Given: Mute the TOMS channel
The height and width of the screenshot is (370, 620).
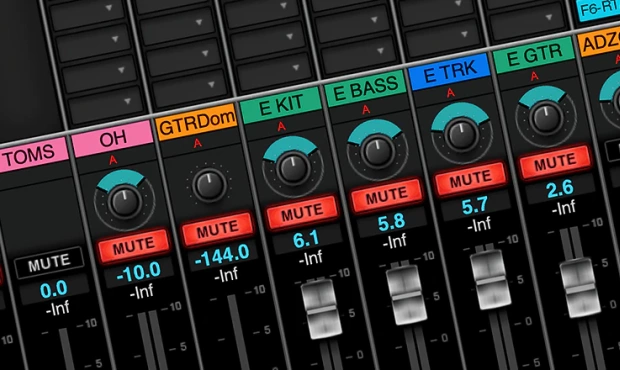Looking at the screenshot, I should pyautogui.click(x=49, y=262).
